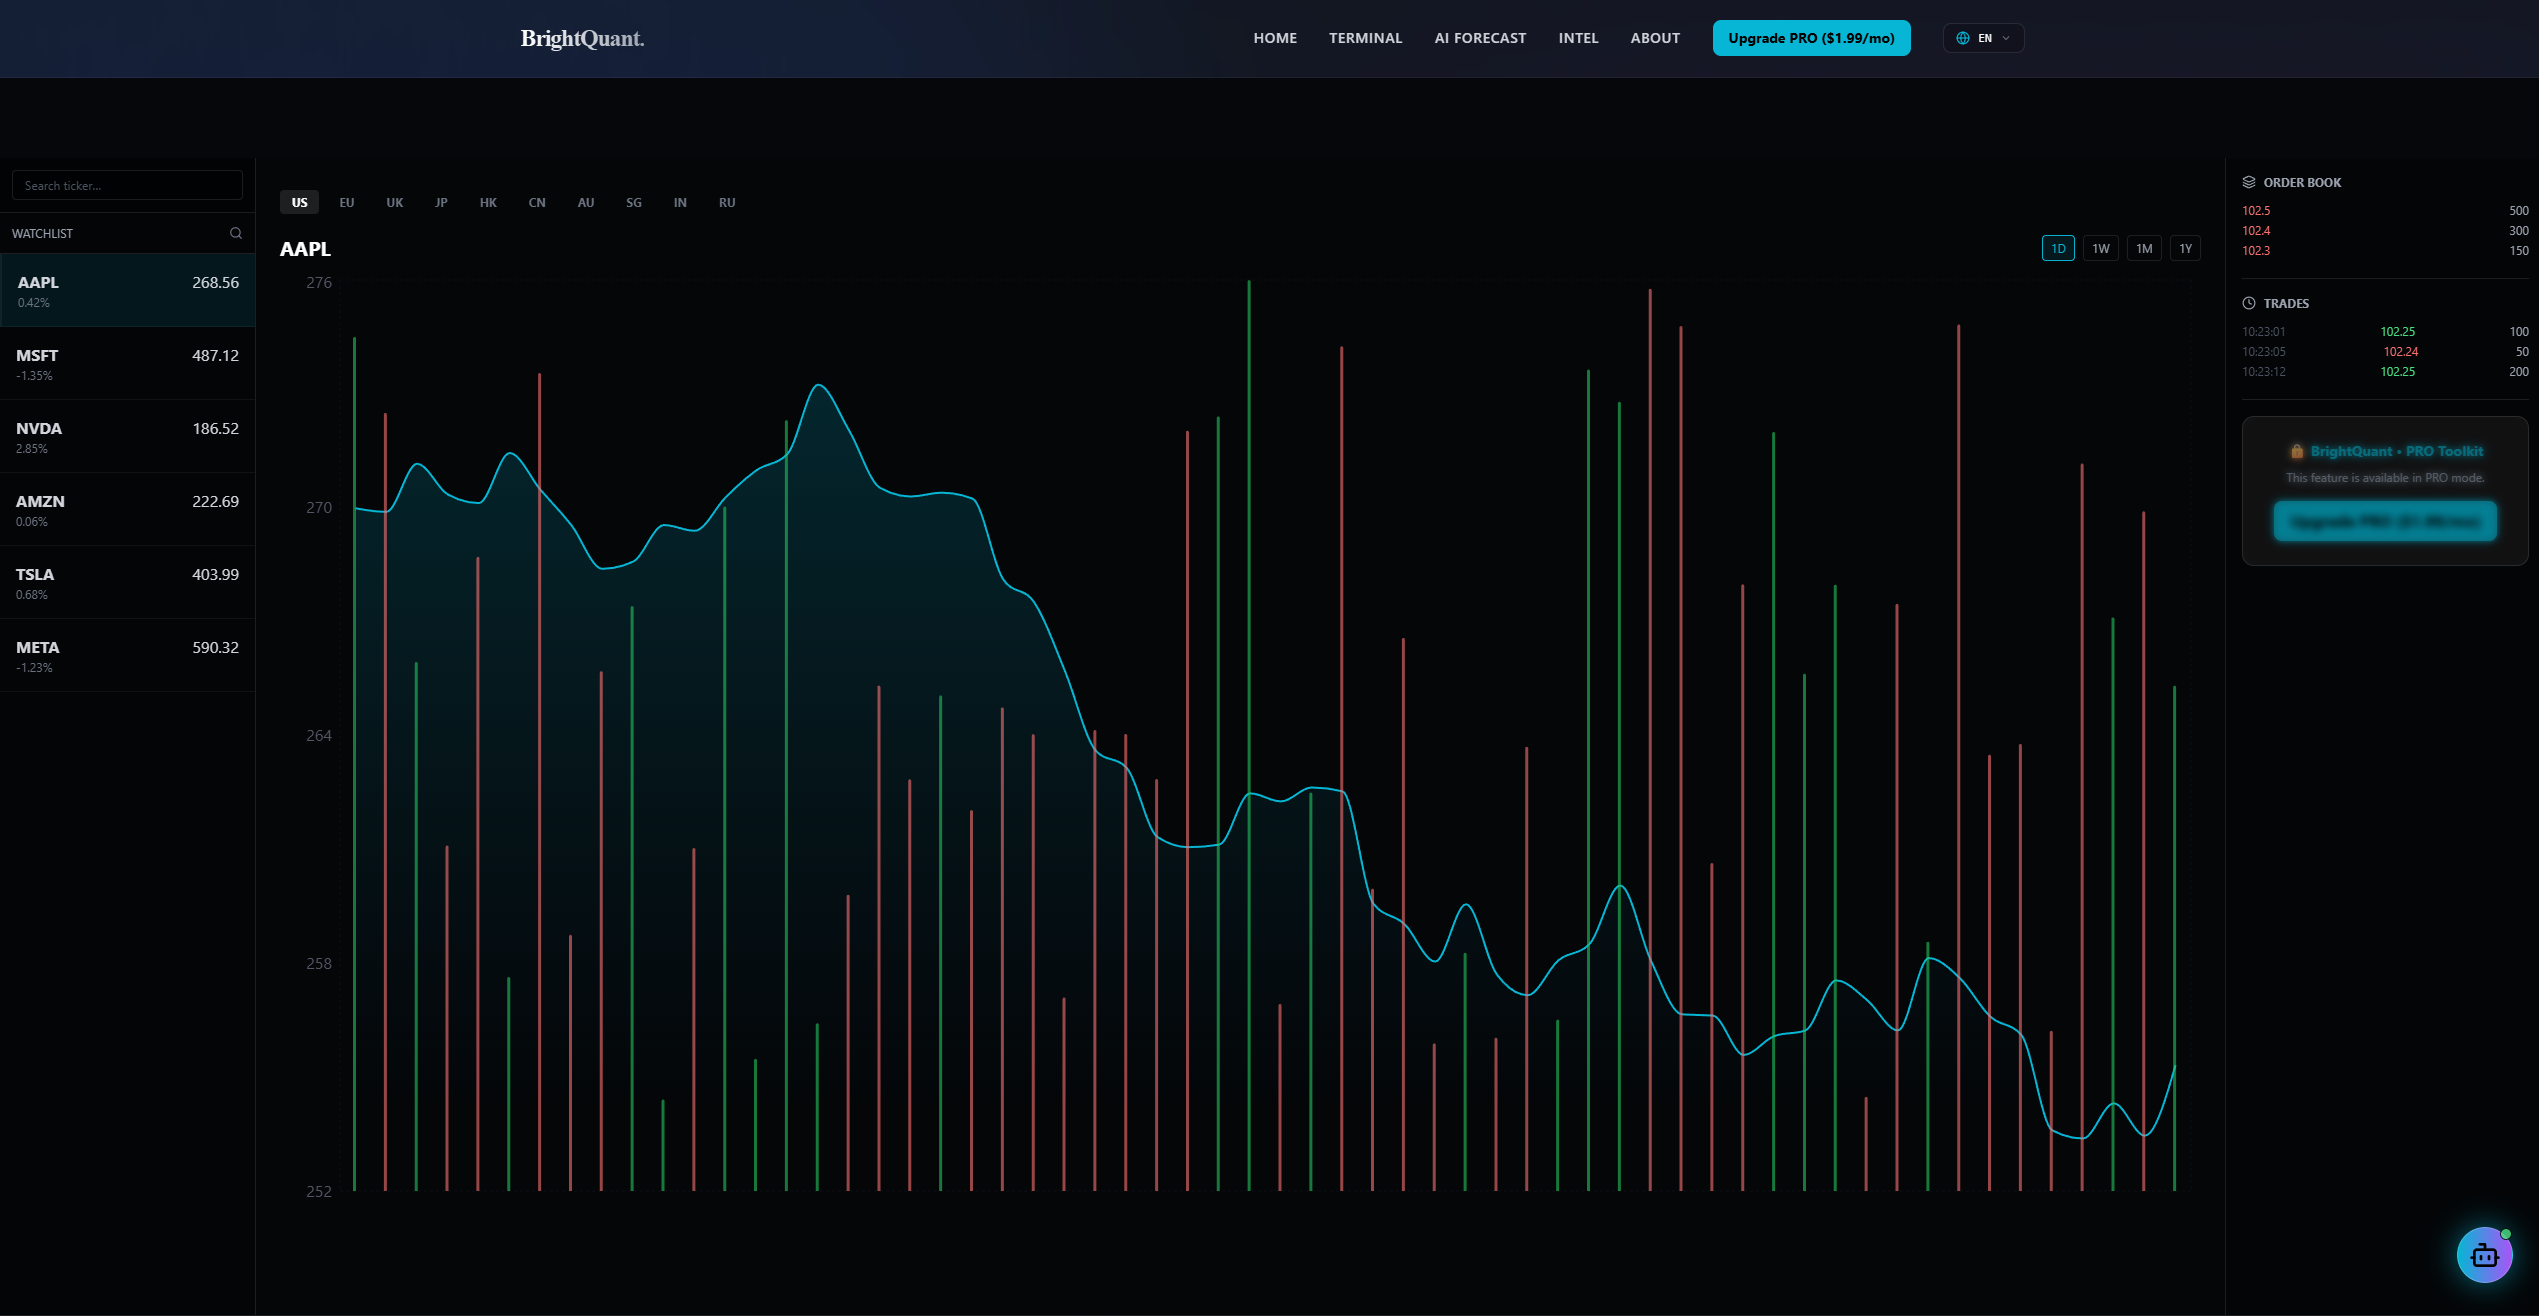
Task: Switch chart timeframe to 1M
Action: pos(2144,248)
